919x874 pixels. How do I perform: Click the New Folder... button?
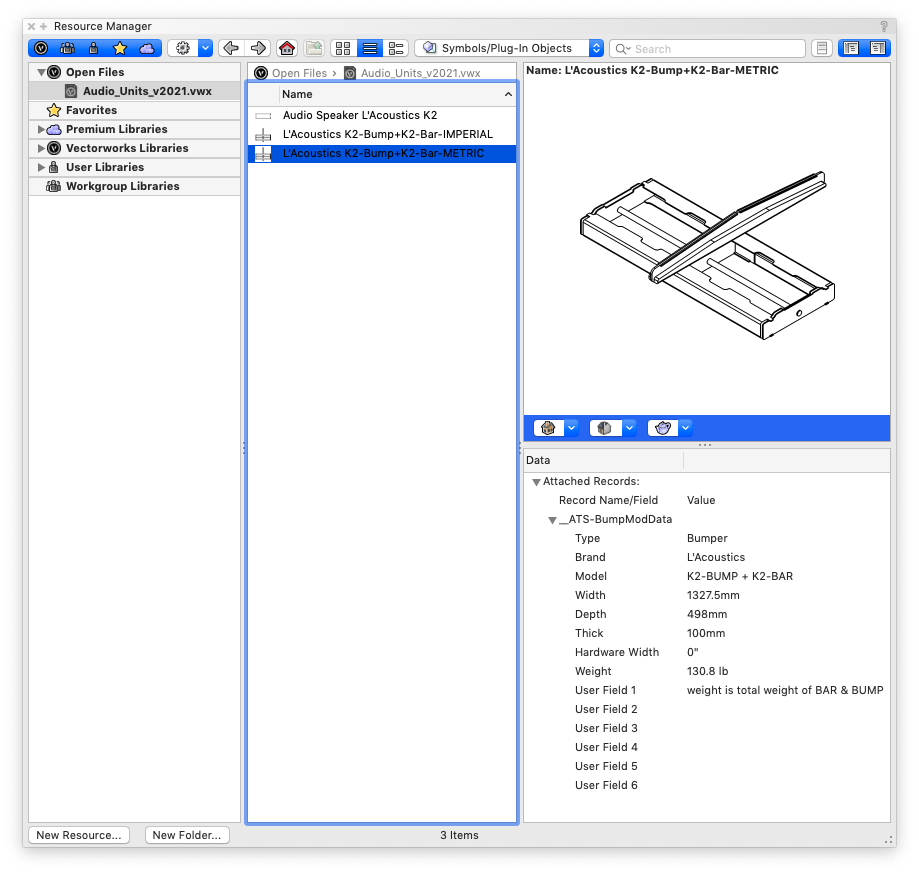point(188,835)
